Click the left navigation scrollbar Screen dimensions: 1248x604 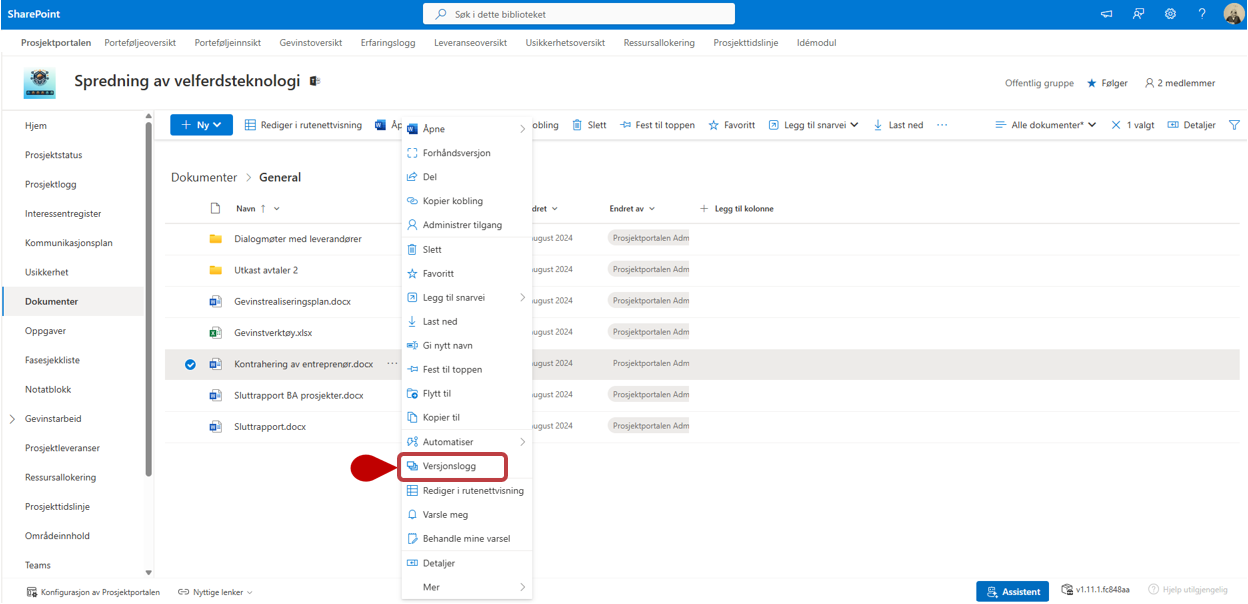[x=149, y=300]
